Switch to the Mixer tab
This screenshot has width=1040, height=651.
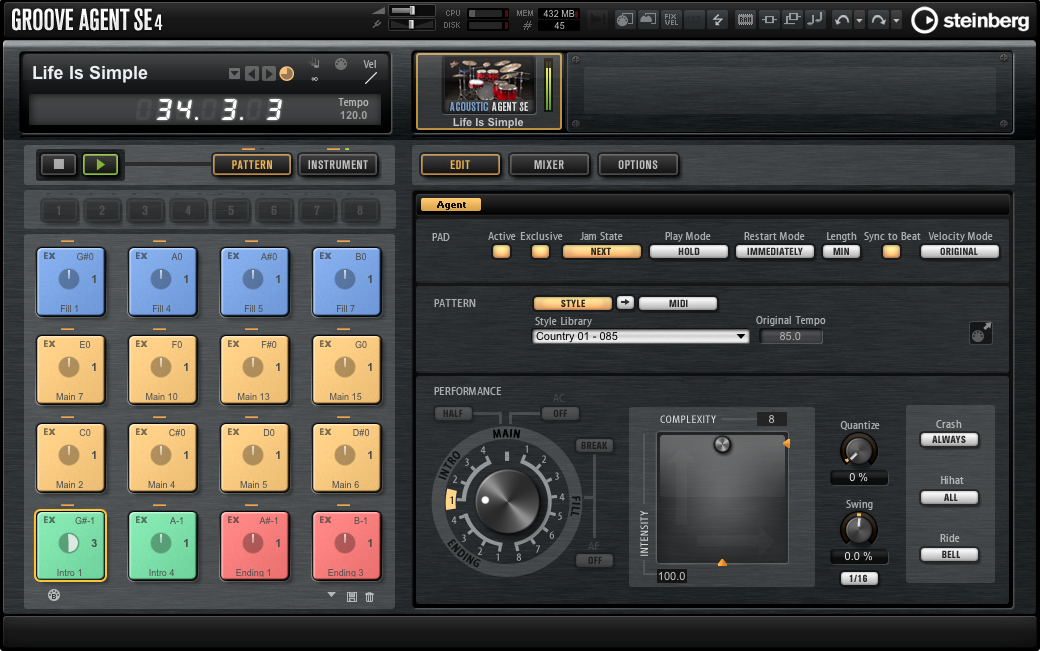[x=548, y=165]
